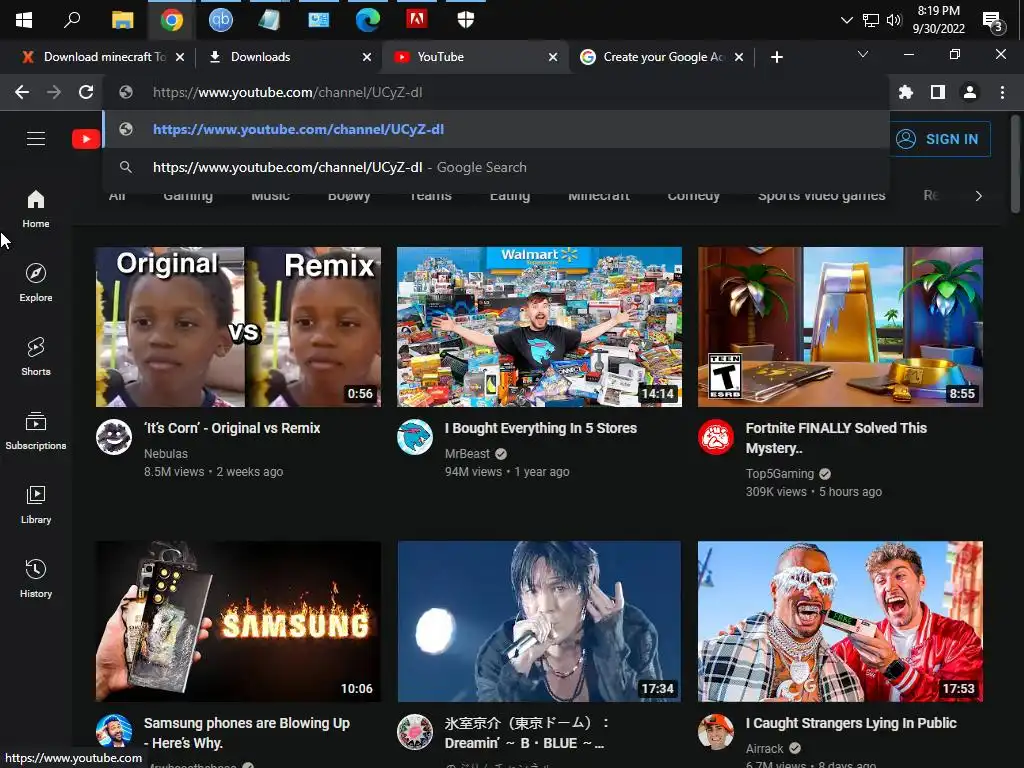The image size is (1024, 768).
Task: Open Adobe app from the taskbar
Action: [417, 19]
